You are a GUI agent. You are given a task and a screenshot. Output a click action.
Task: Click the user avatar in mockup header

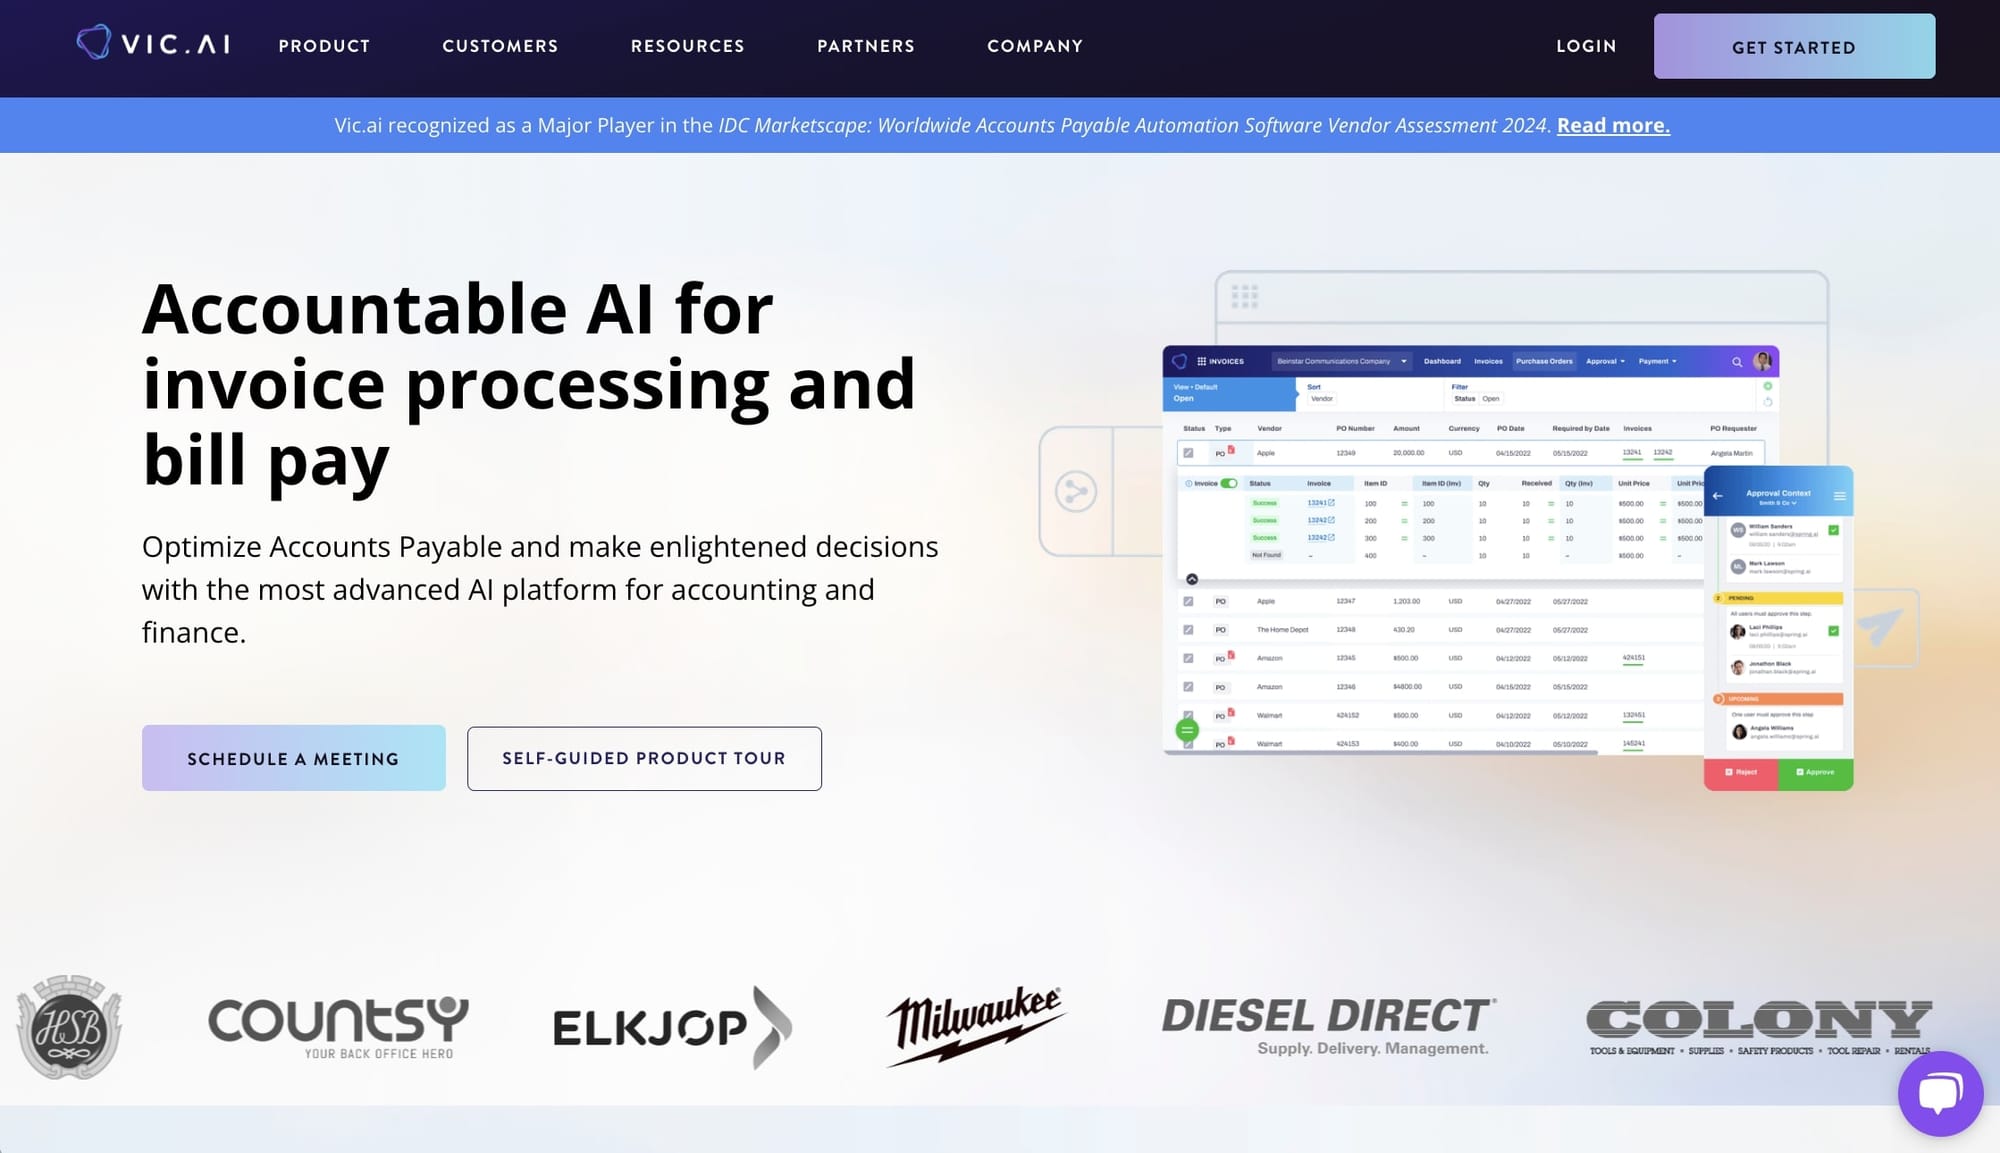point(1762,361)
